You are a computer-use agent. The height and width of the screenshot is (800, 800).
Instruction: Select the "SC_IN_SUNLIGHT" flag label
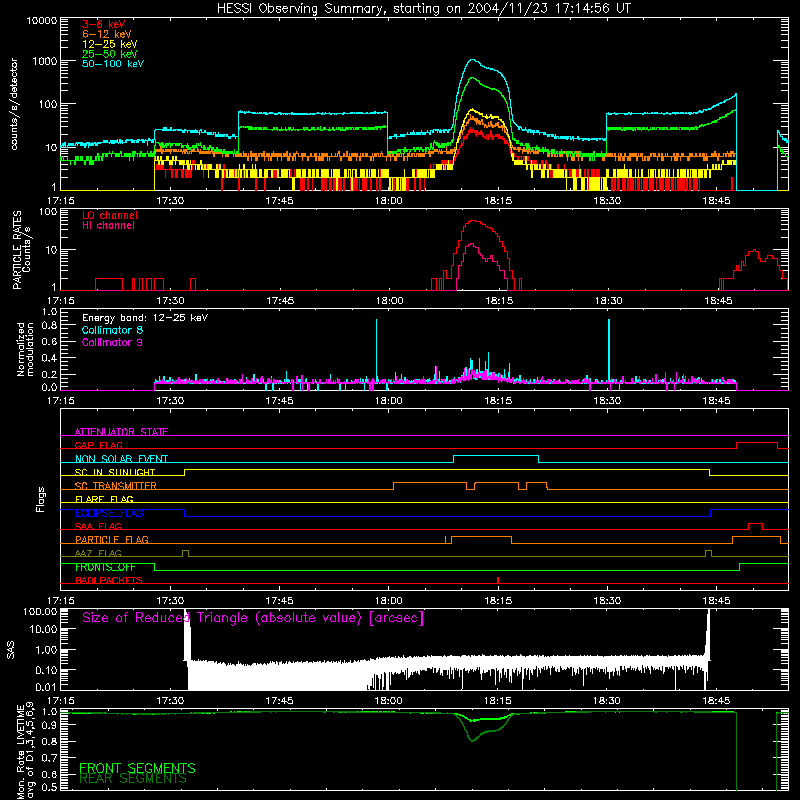pyautogui.click(x=115, y=472)
